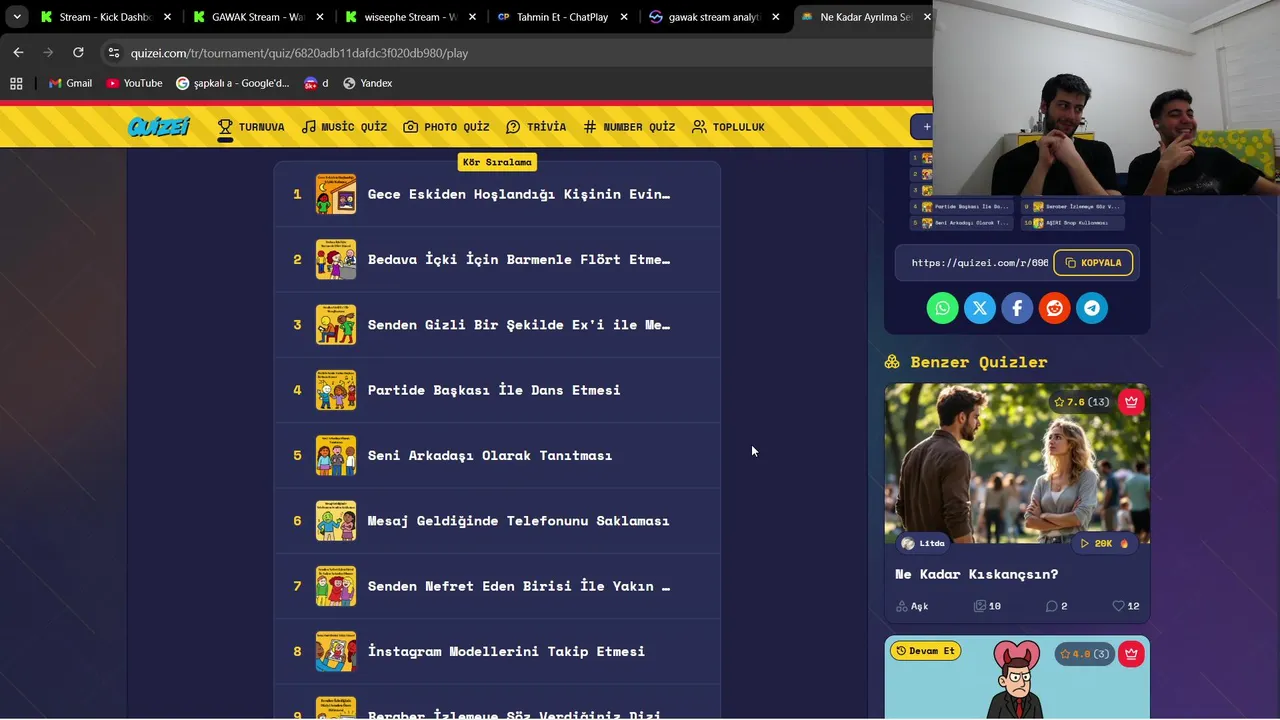This screenshot has width=1280, height=720.
Task: Click the Devam Et badge
Action: [925, 651]
